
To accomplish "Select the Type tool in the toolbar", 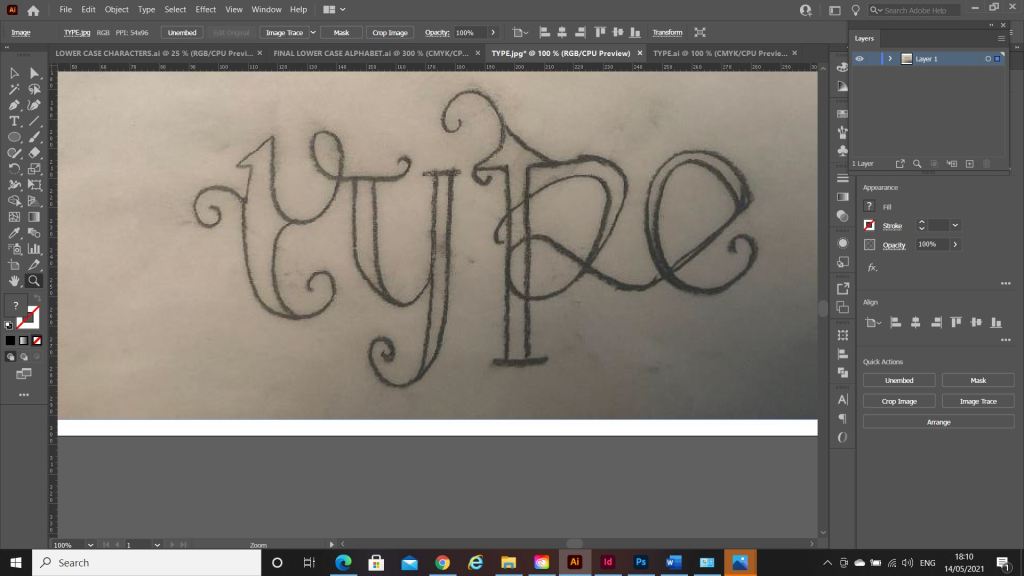I will point(14,121).
